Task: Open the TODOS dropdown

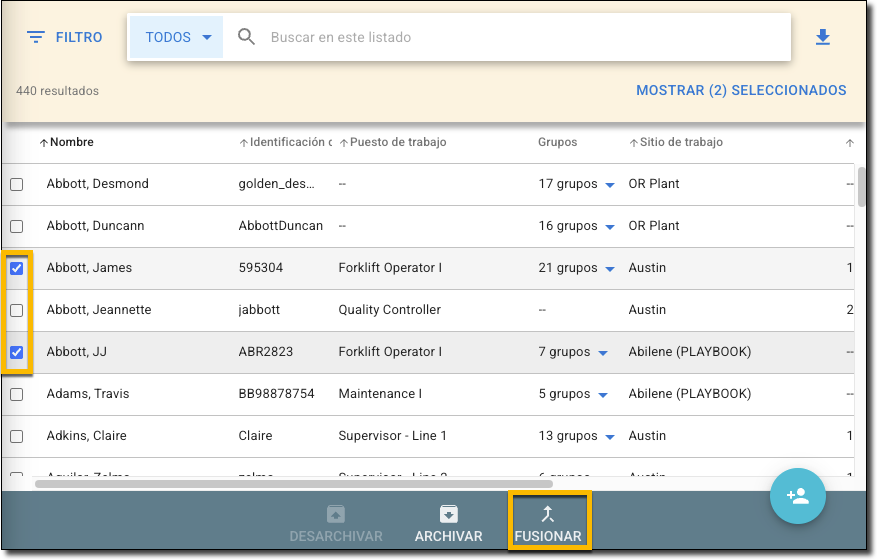Action: (177, 38)
